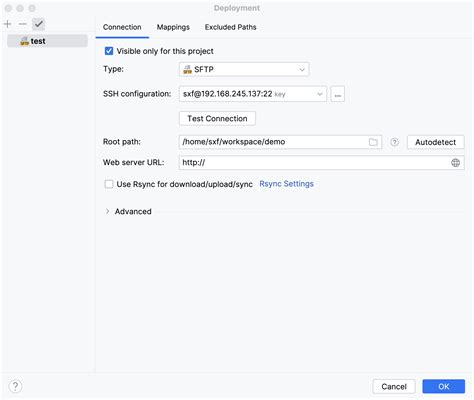The height and width of the screenshot is (400, 474).
Task: Add a new deployment server
Action: tap(7, 24)
